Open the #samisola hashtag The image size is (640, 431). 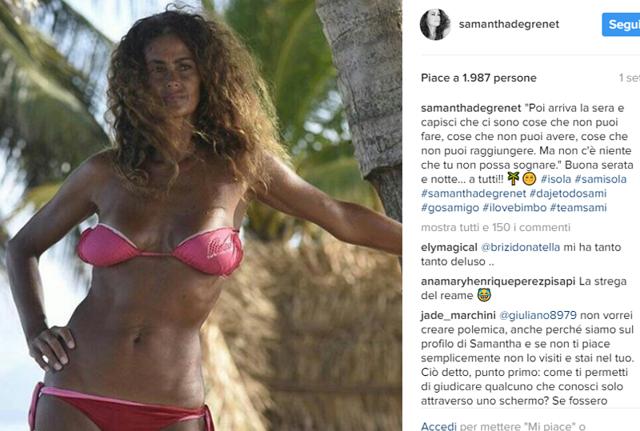tap(600, 179)
